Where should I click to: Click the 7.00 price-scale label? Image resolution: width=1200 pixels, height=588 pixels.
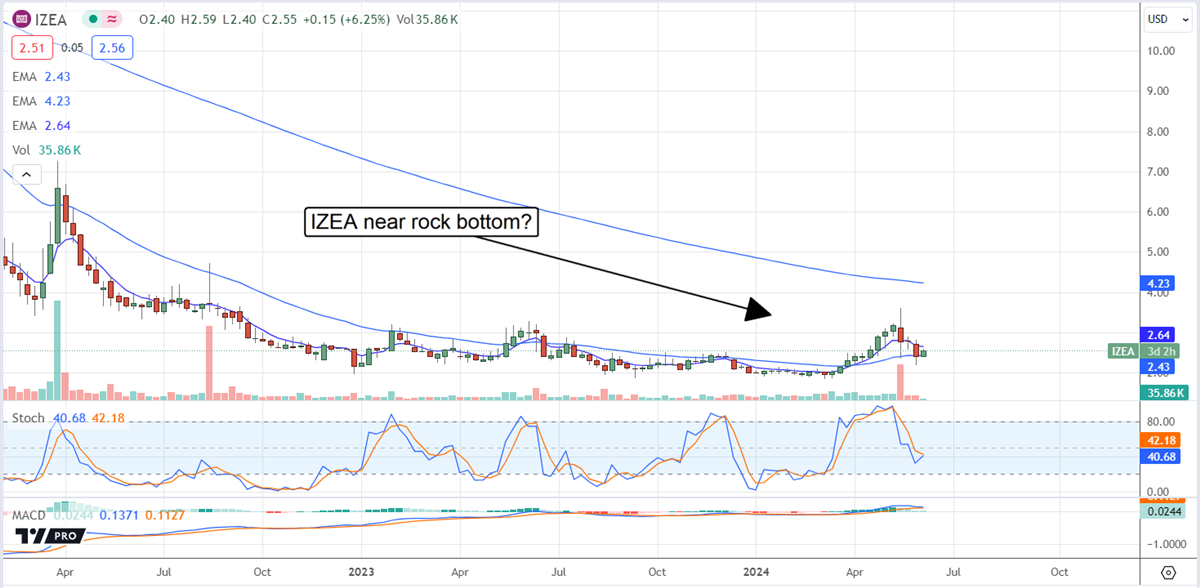(x=1160, y=171)
